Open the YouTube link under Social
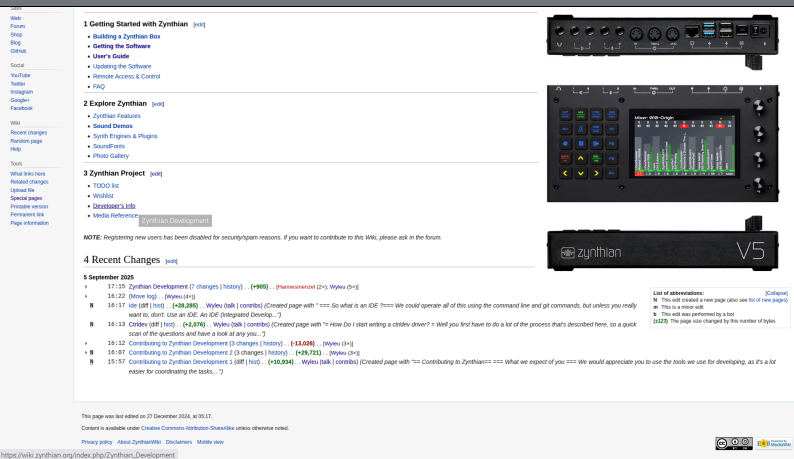 pos(20,75)
